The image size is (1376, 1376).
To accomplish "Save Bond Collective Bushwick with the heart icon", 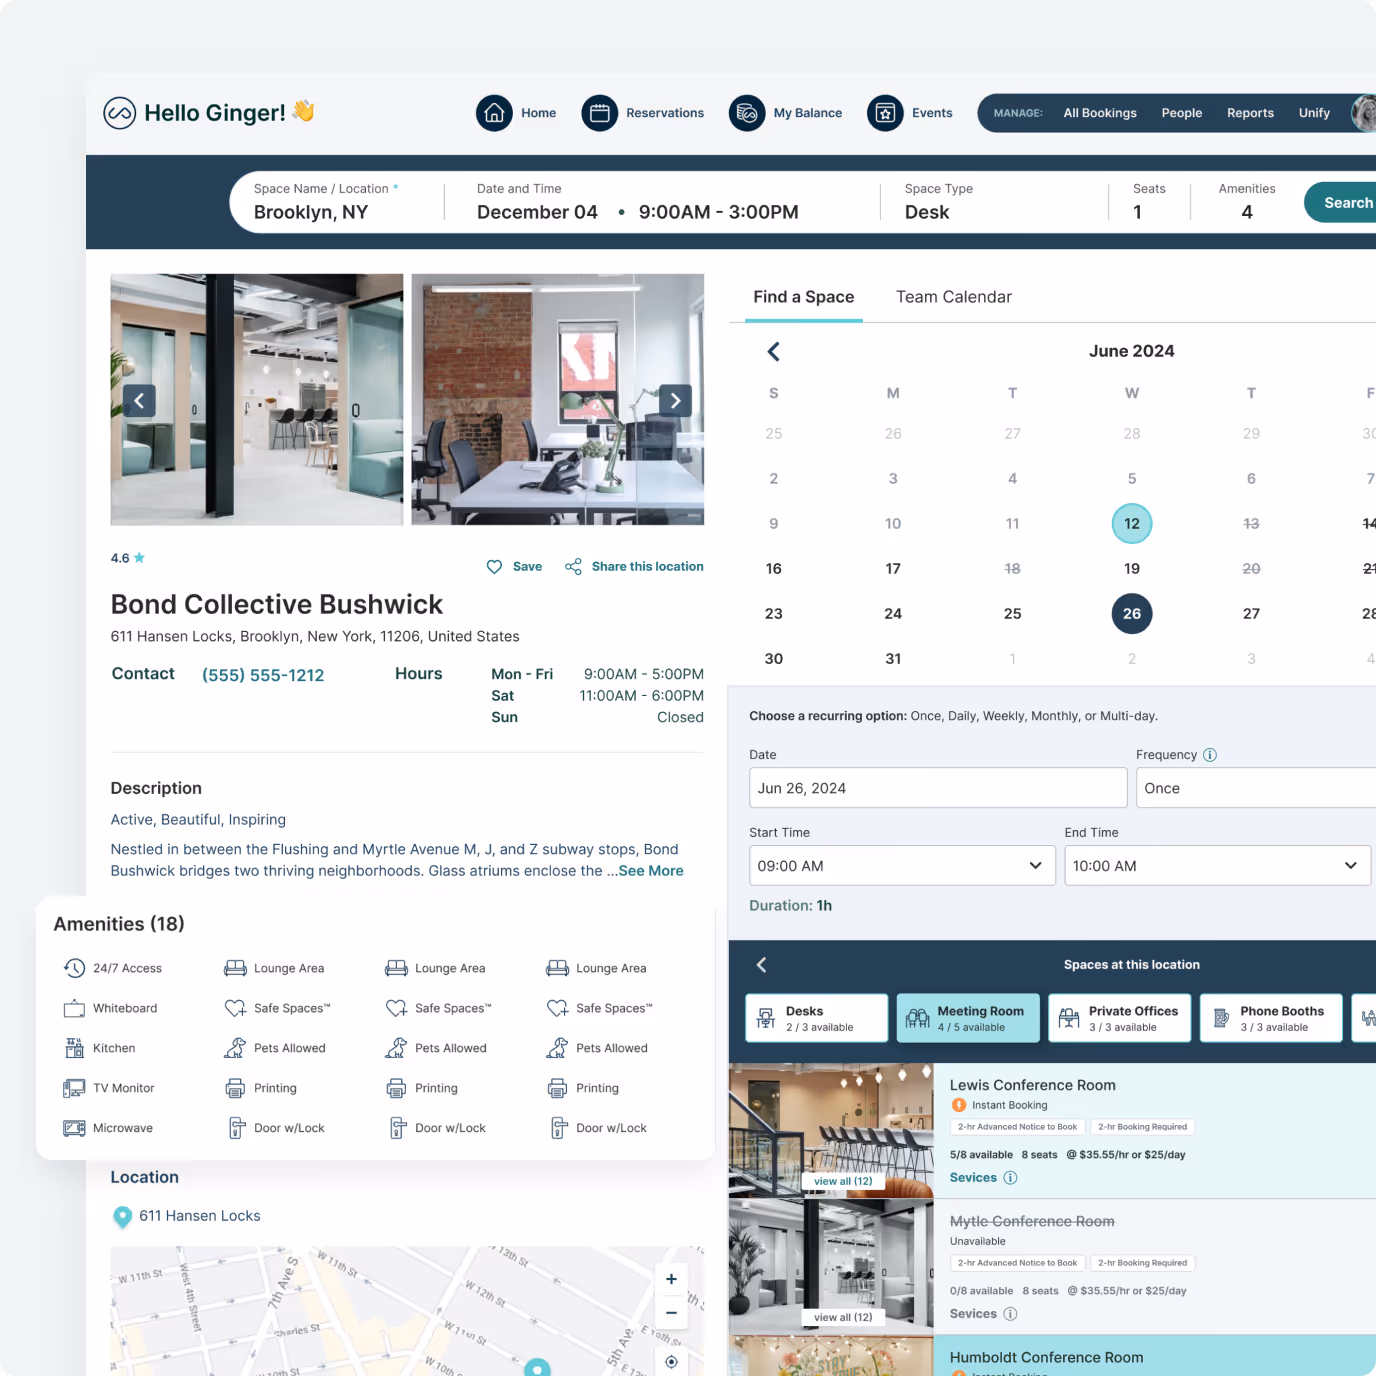I will (494, 566).
